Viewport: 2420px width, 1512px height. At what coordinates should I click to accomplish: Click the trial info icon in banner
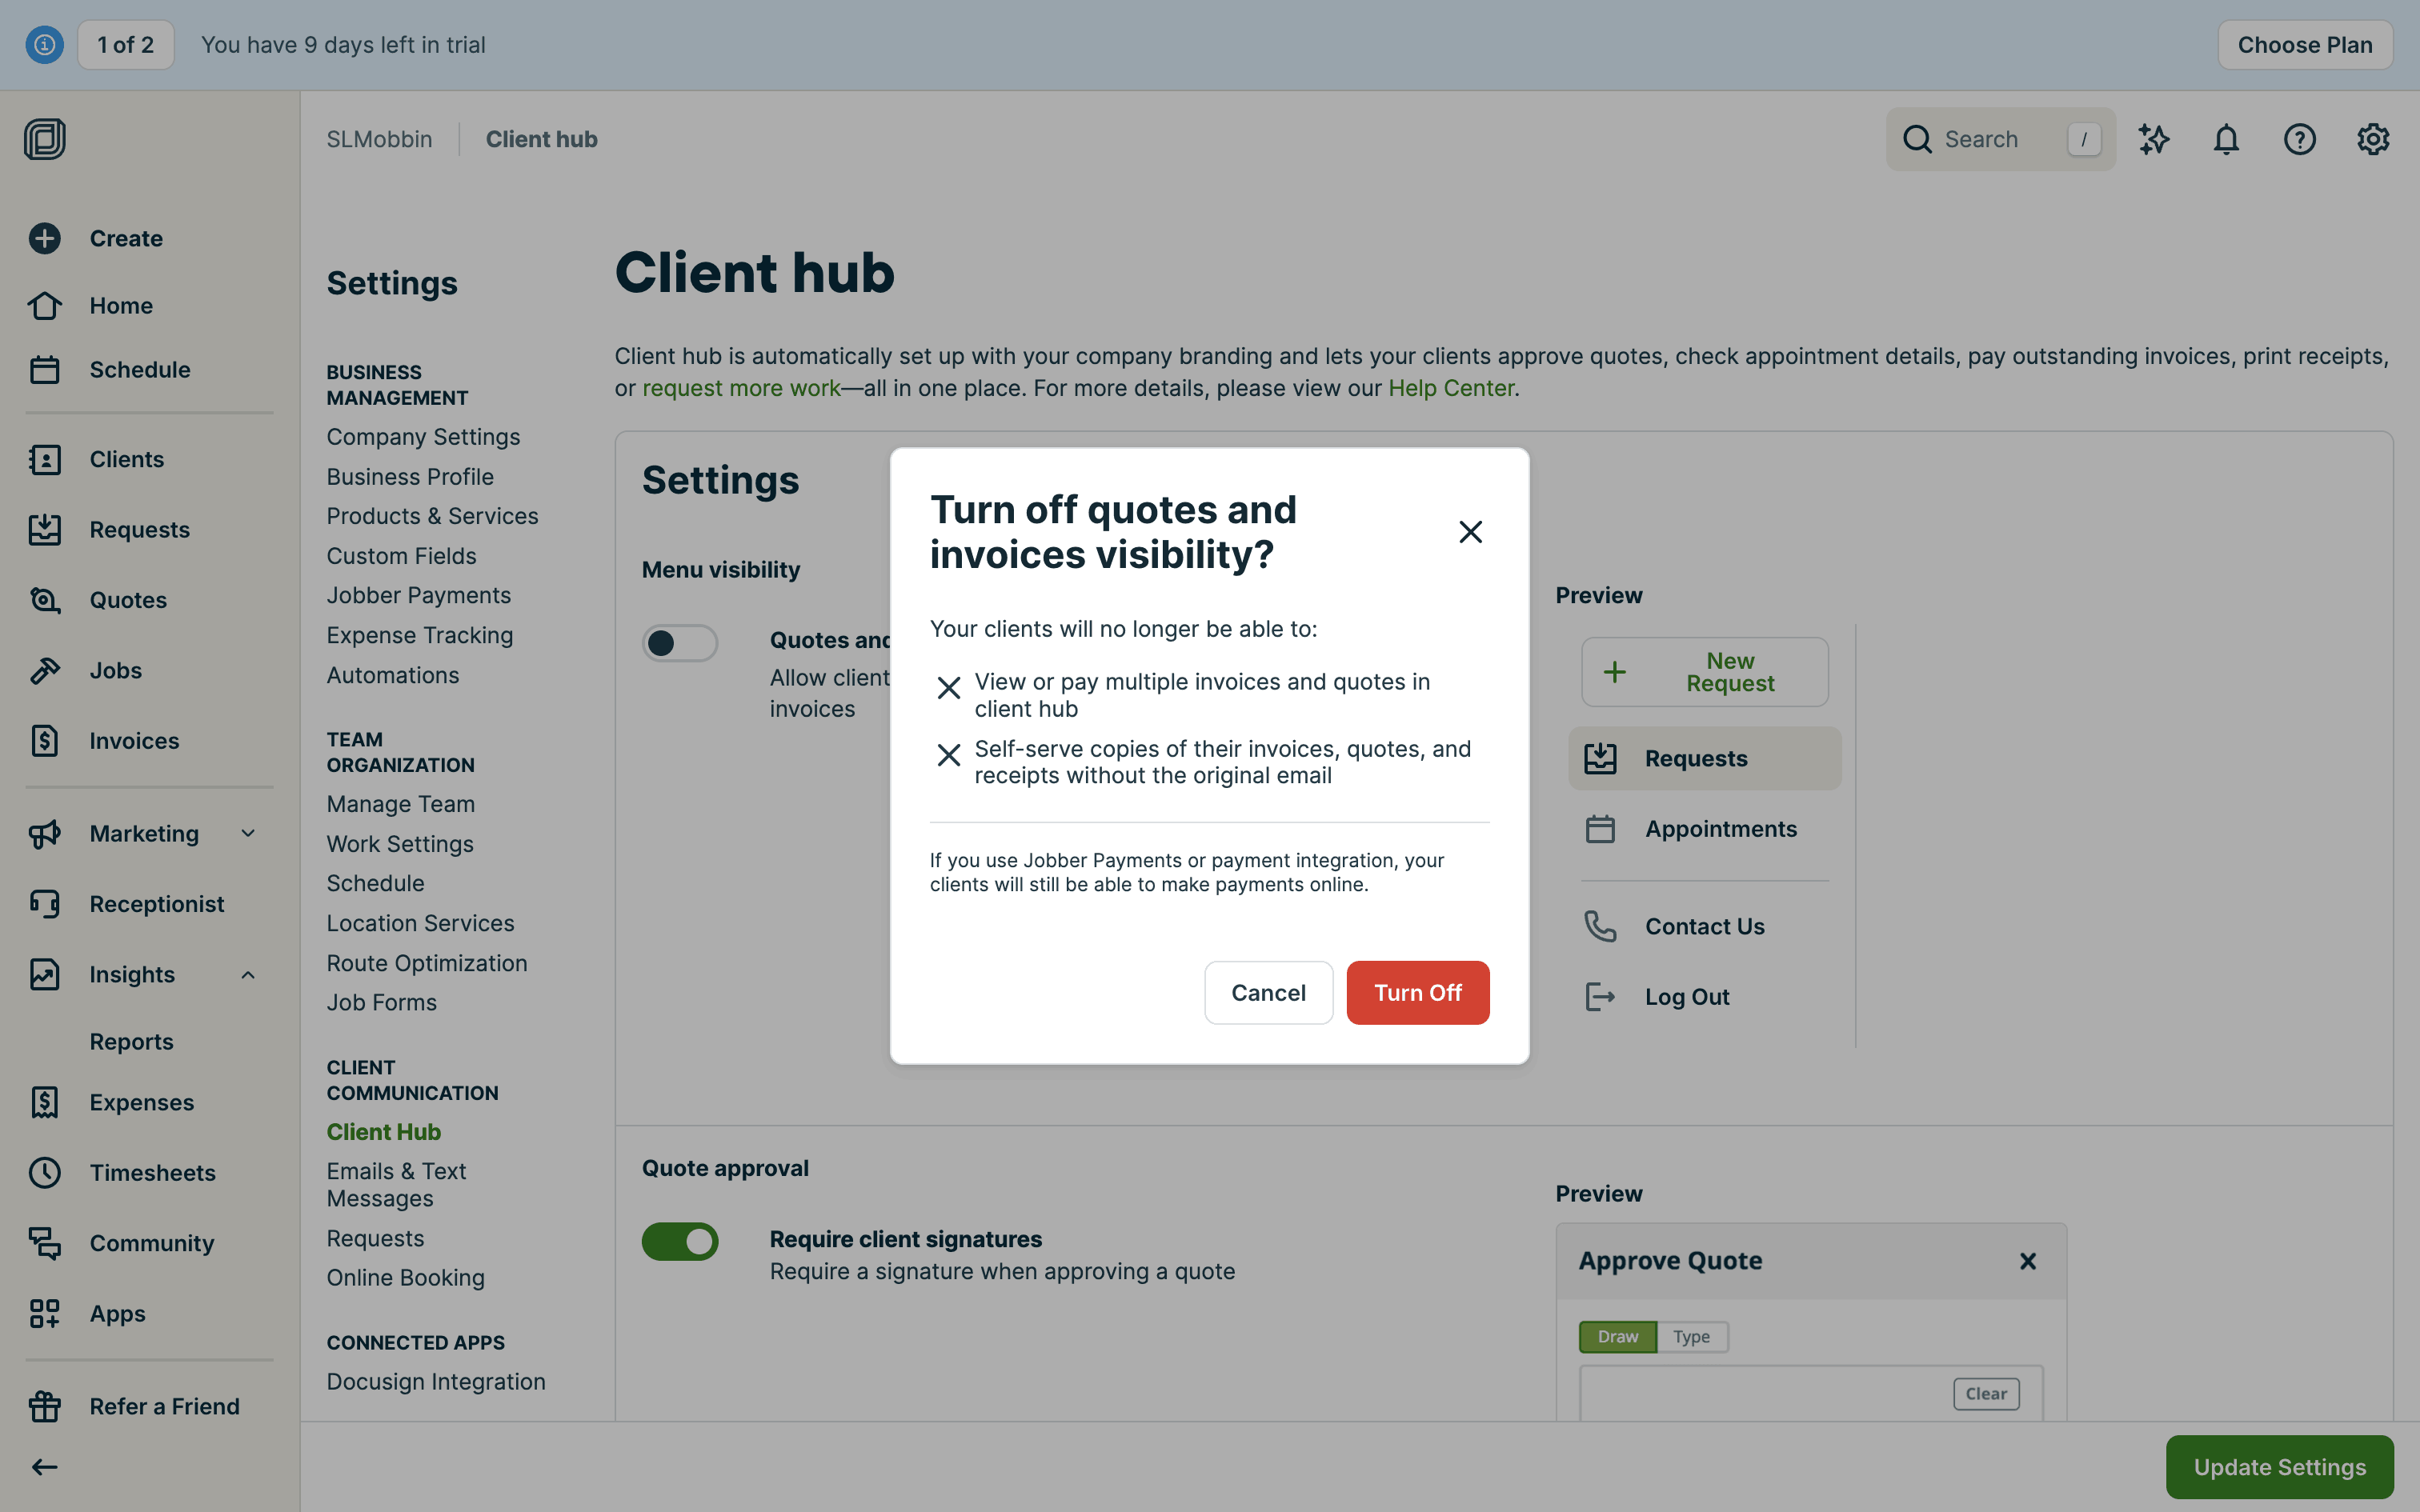(x=45, y=45)
